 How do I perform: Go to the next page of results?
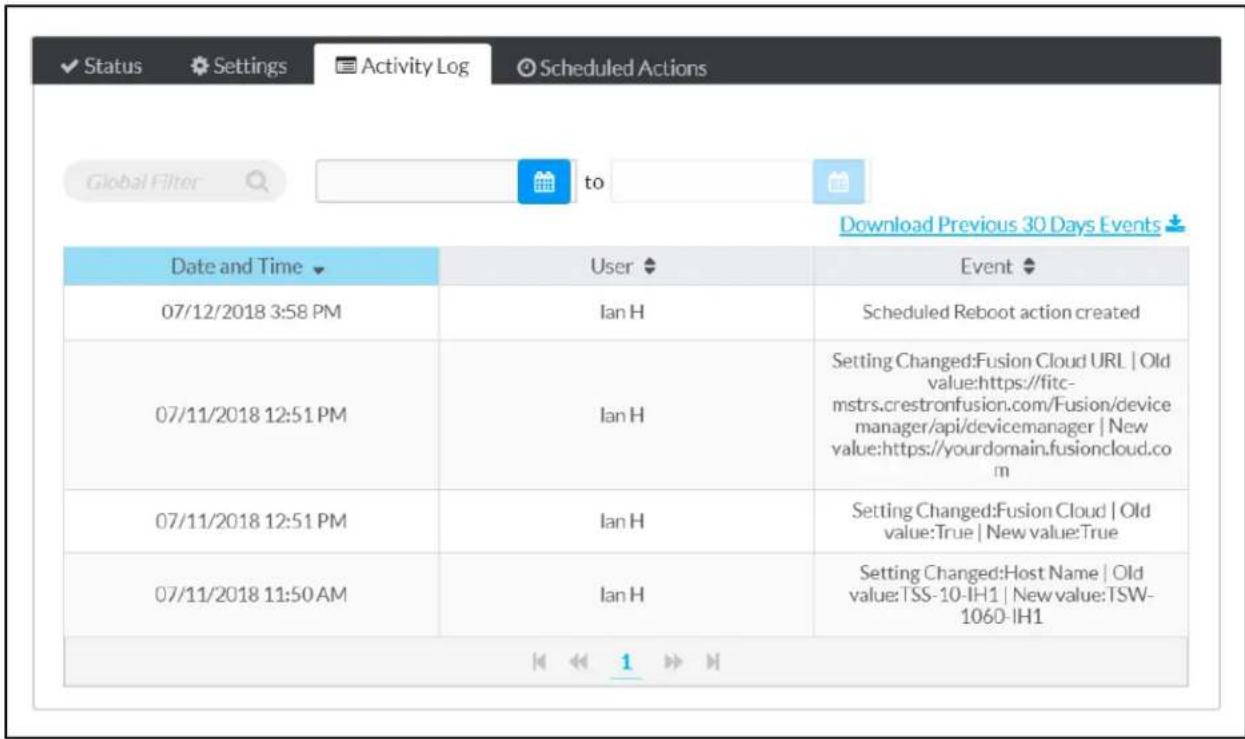pyautogui.click(x=673, y=662)
